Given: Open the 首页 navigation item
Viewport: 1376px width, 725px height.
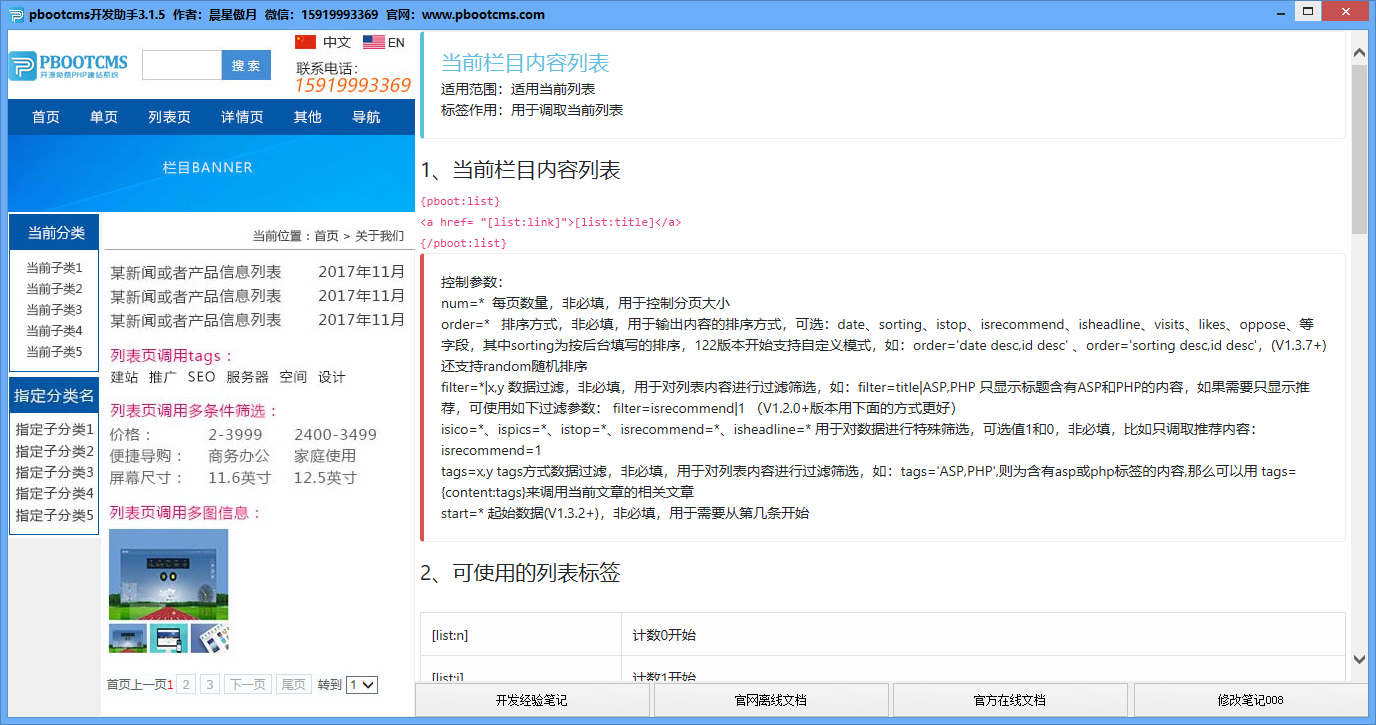Looking at the screenshot, I should [x=44, y=117].
